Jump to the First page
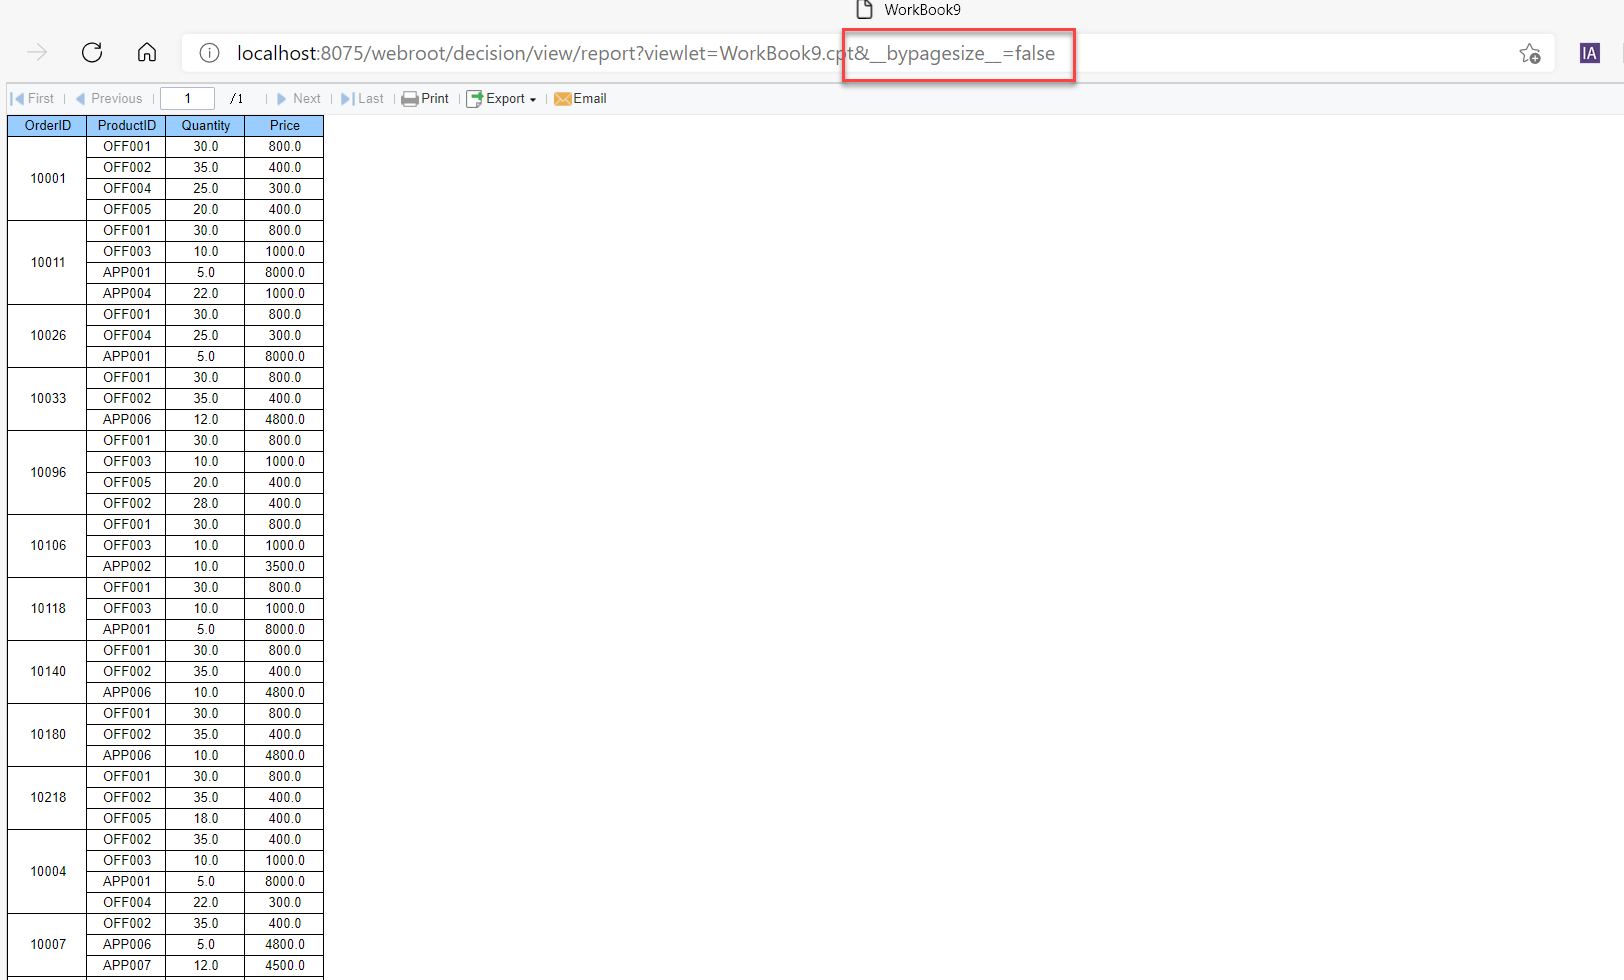1624x980 pixels. (x=33, y=98)
